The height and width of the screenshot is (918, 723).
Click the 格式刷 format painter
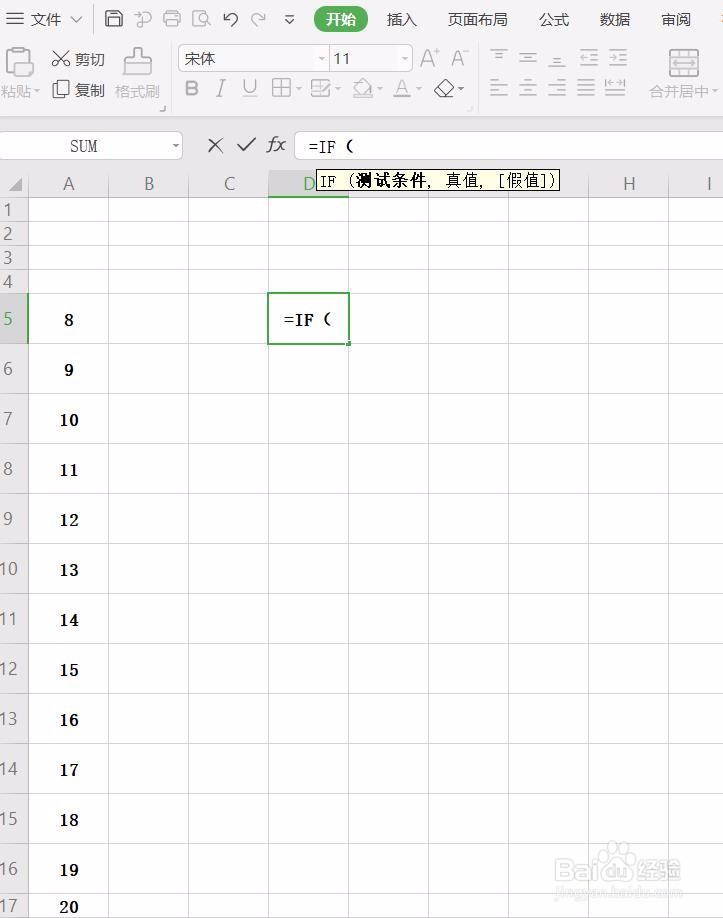click(x=138, y=73)
